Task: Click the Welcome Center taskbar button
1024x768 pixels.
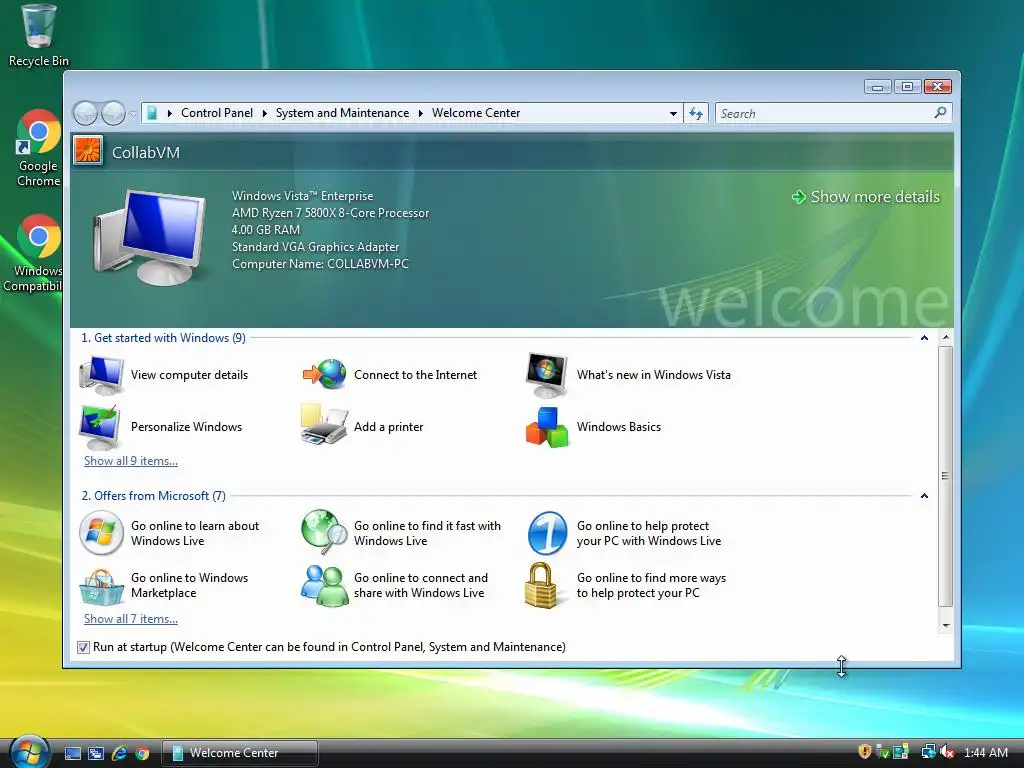Action: pyautogui.click(x=240, y=753)
